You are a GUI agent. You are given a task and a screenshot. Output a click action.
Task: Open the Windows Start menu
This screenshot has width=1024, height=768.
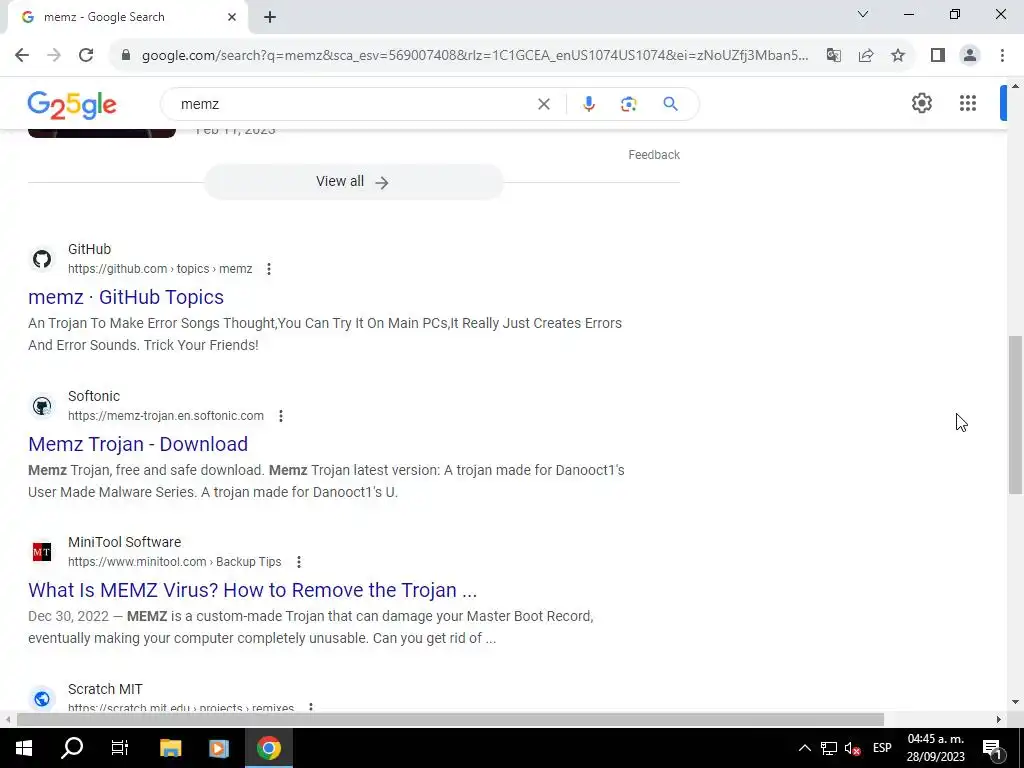[24, 748]
